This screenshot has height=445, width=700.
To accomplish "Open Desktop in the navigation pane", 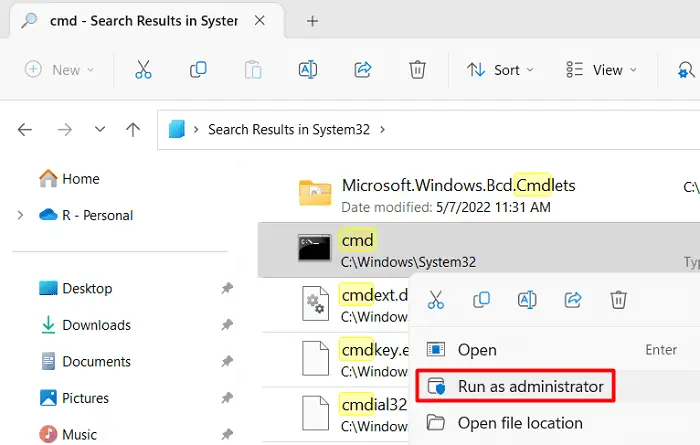I will pyautogui.click(x=76, y=288).
